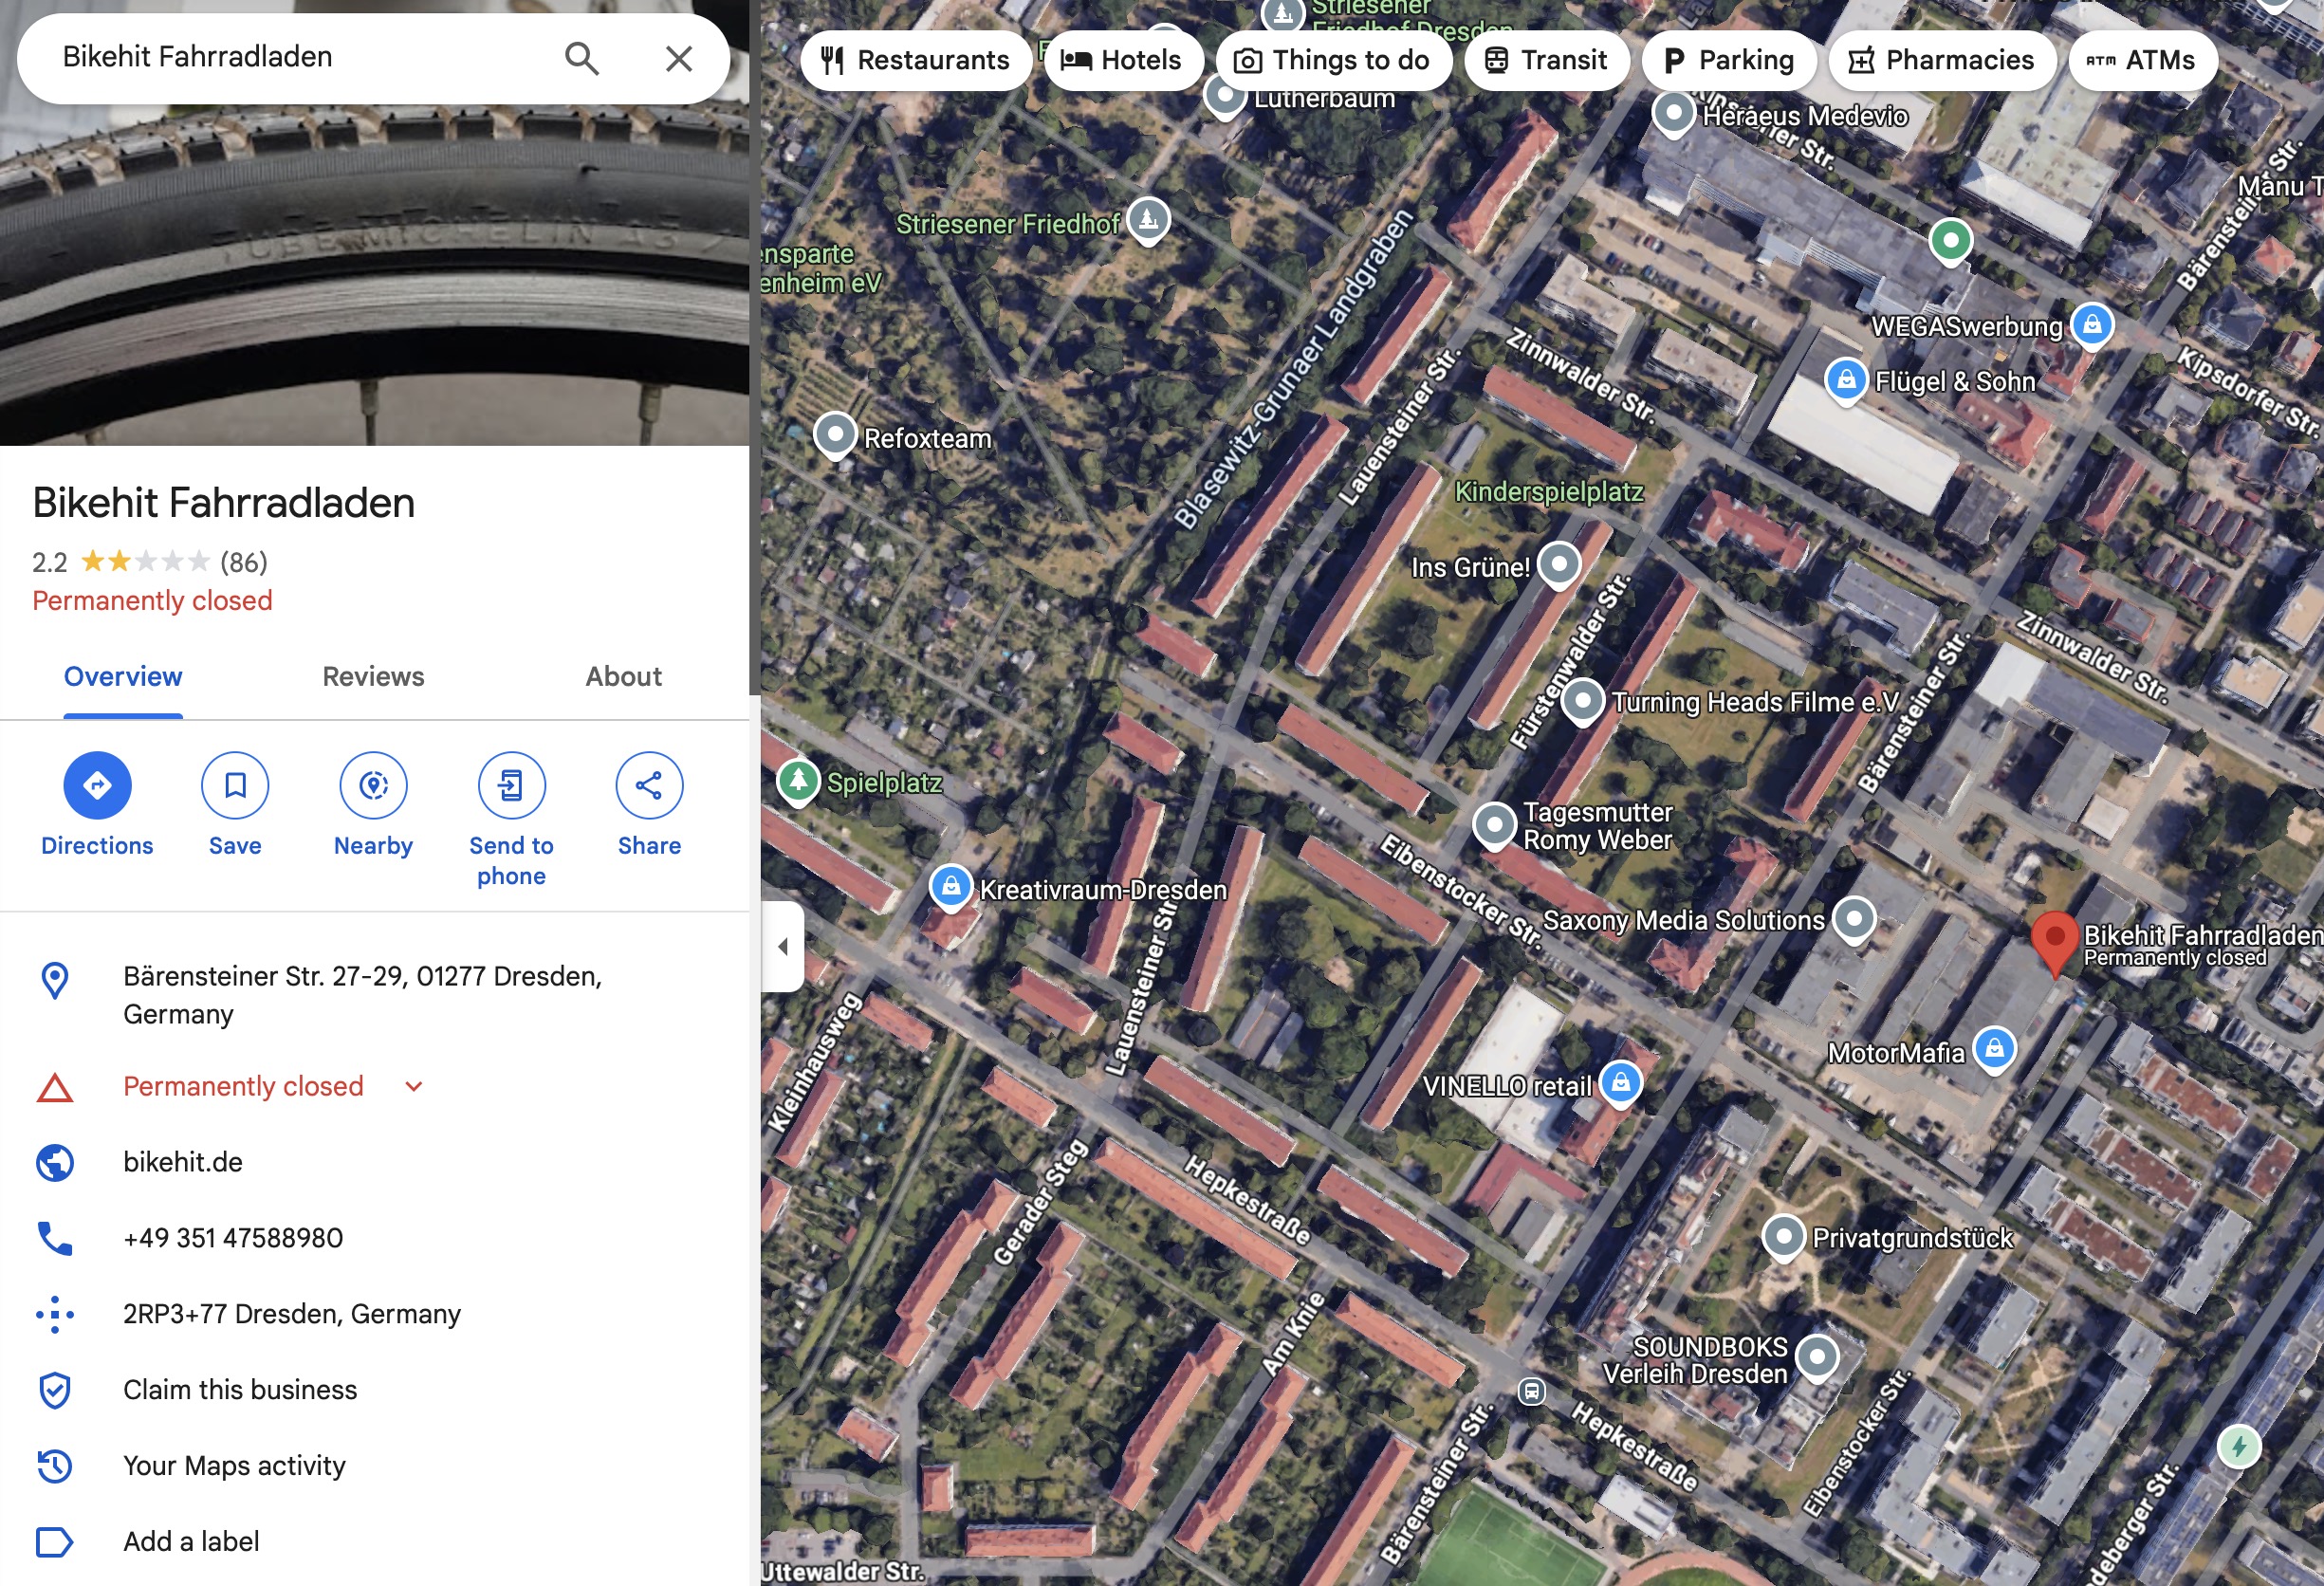Click the Flügel & Sohn shop marker

(1846, 381)
